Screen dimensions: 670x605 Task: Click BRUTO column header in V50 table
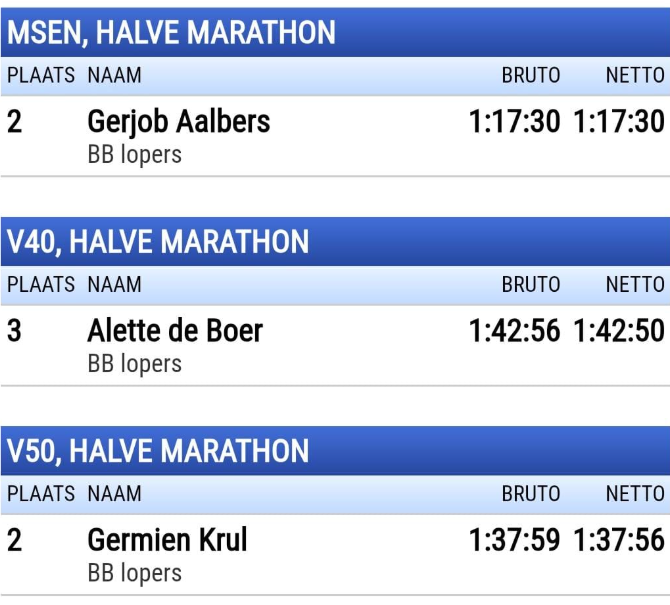pyautogui.click(x=531, y=494)
